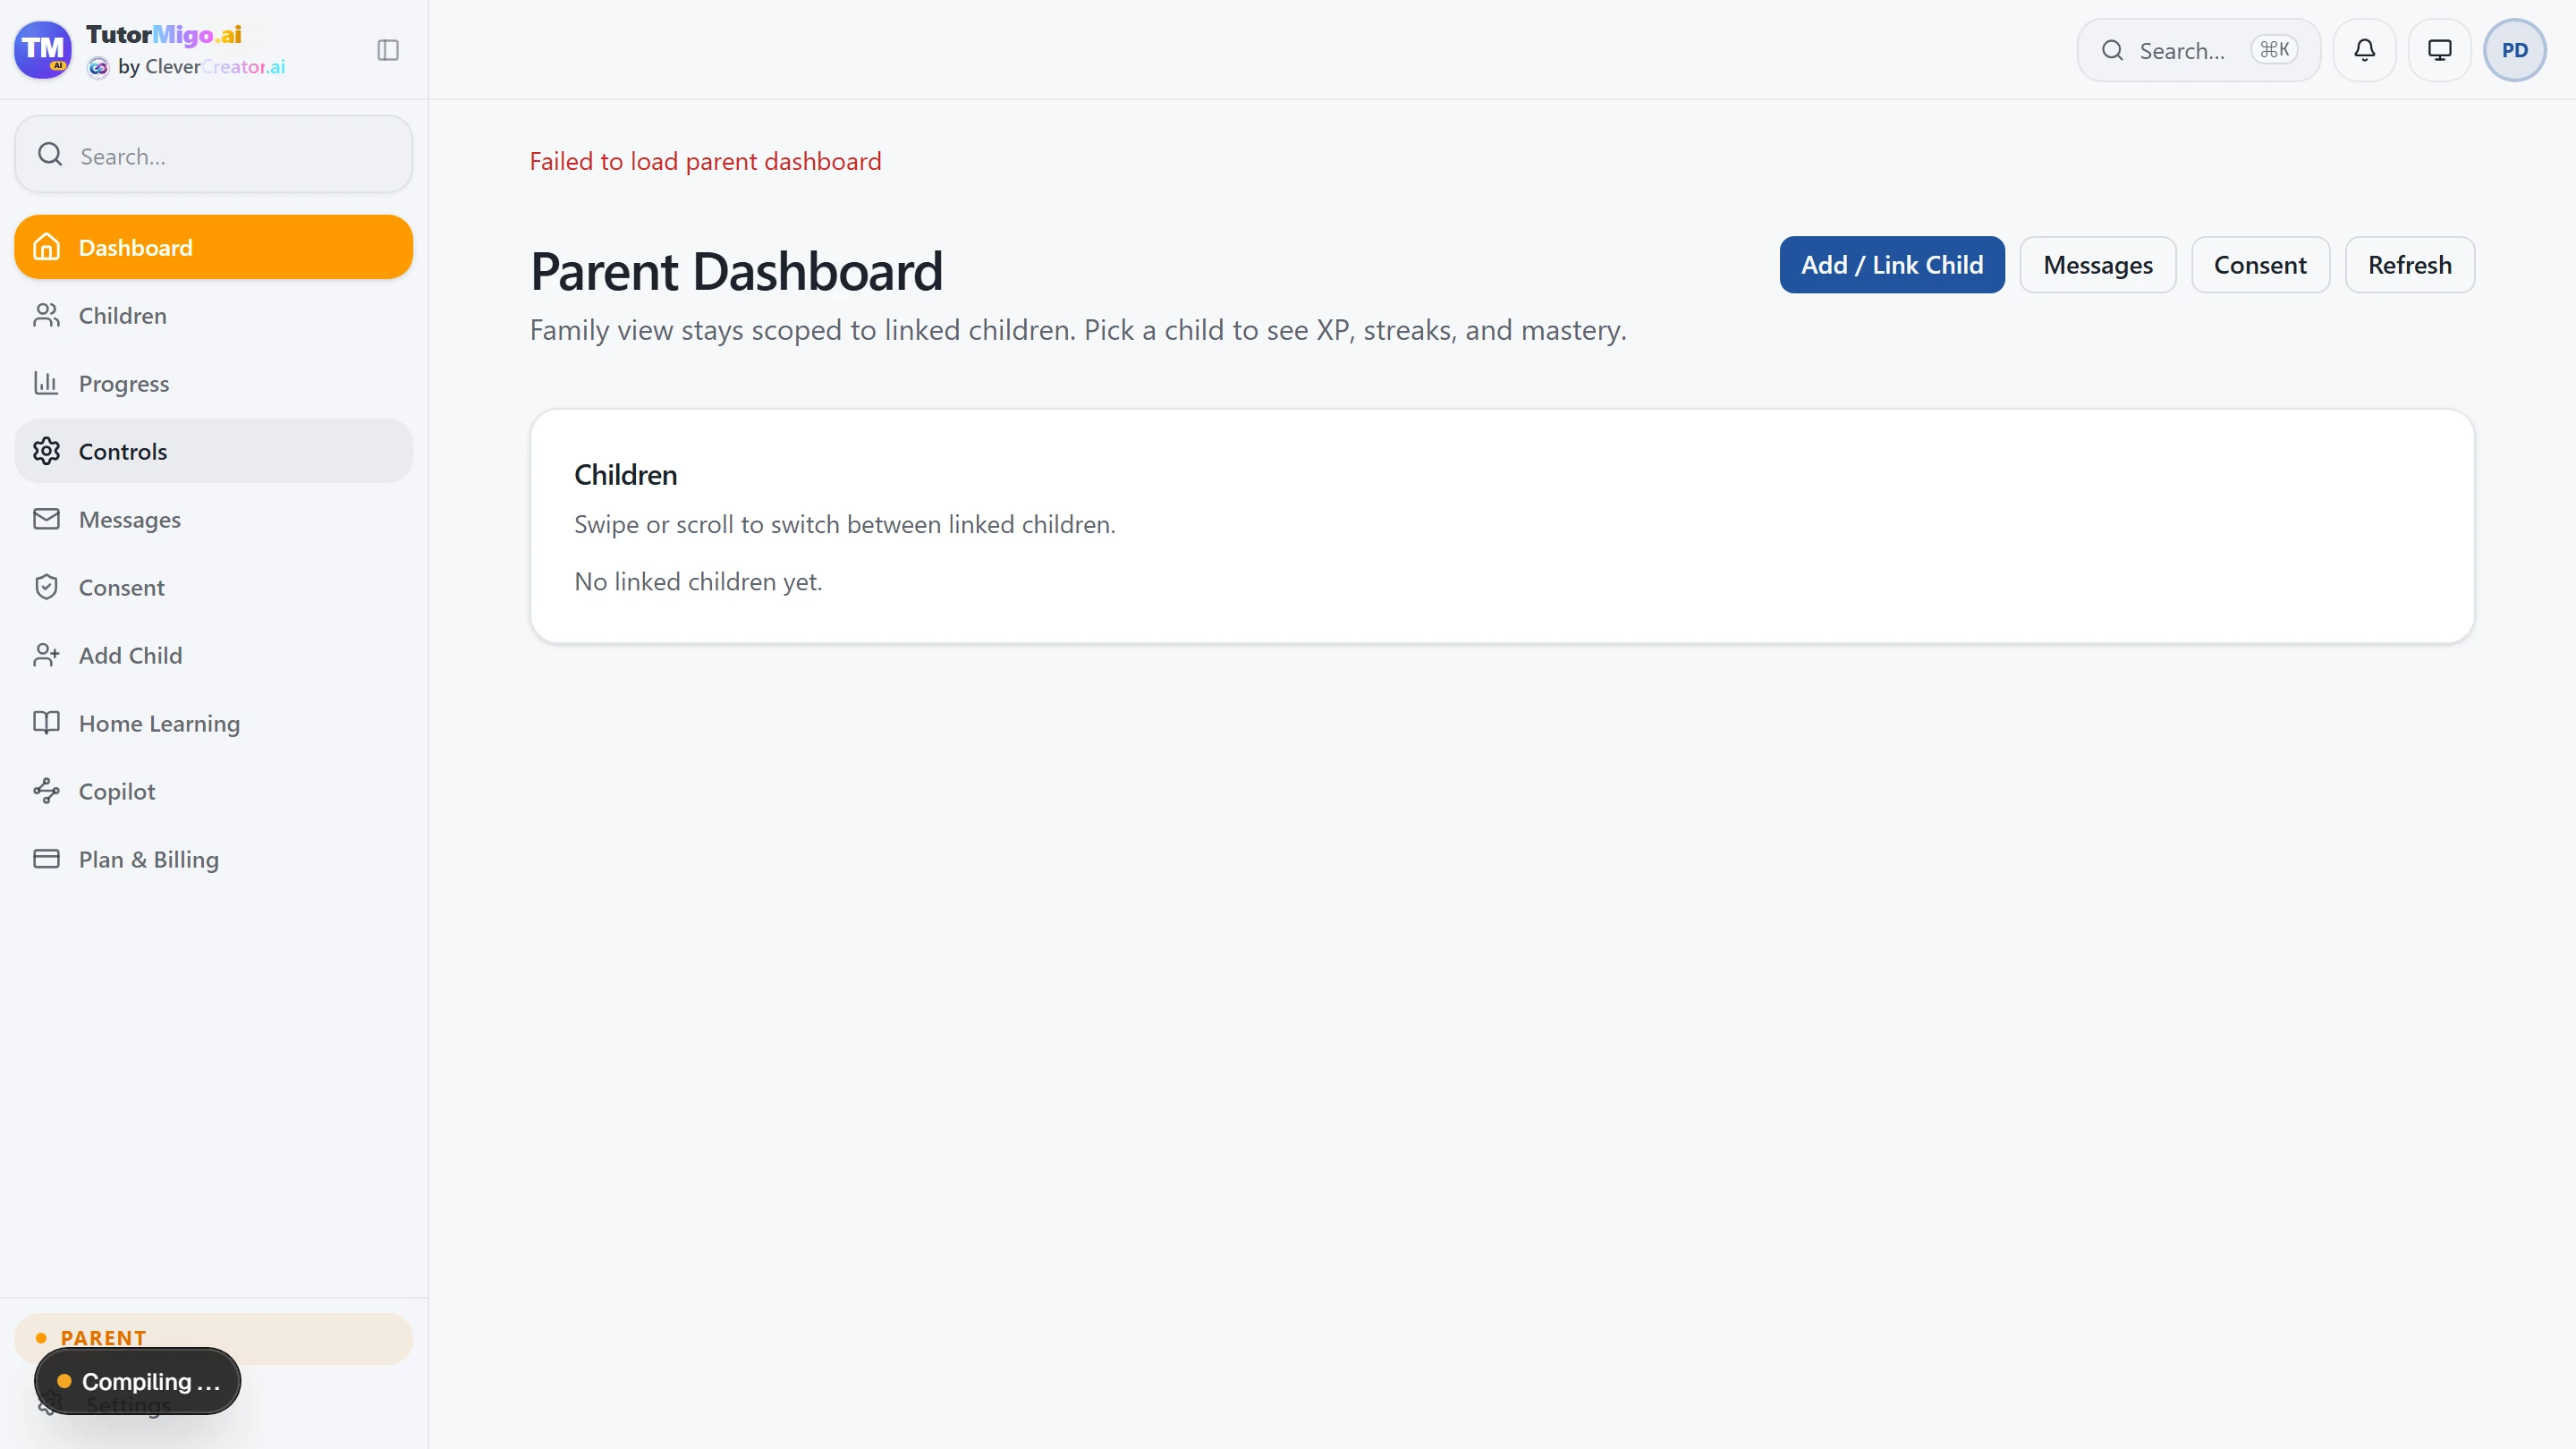
Task: Click the Consent button beside Messages
Action: pos(2260,265)
